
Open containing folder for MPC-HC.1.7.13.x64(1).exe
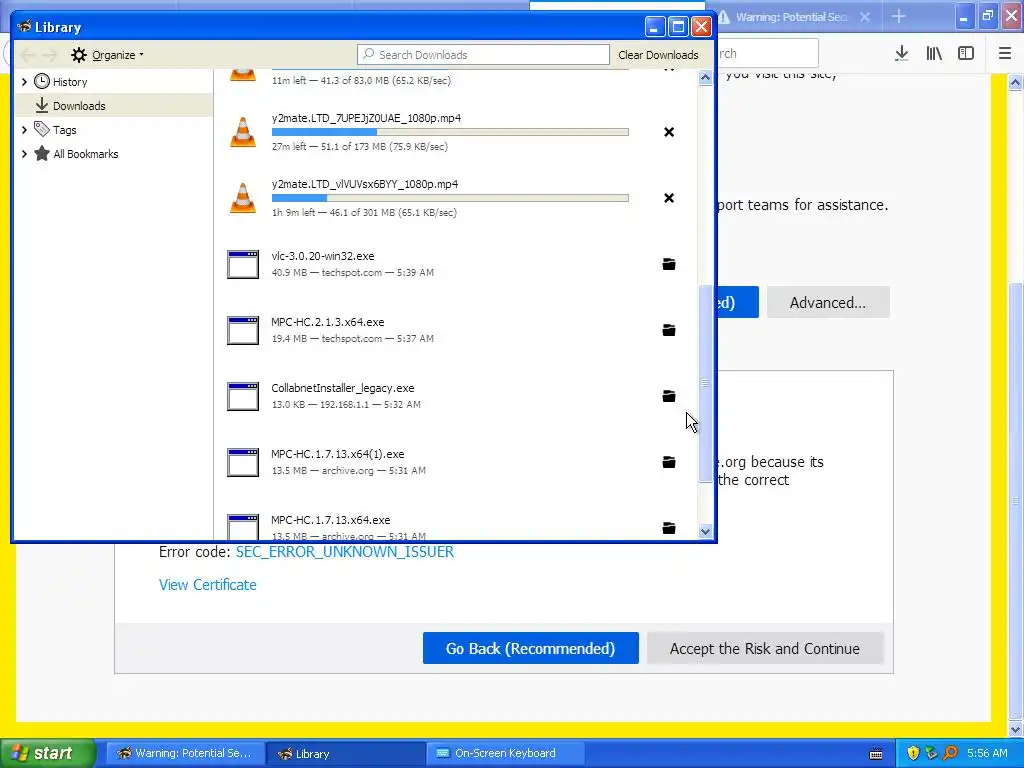(669, 462)
